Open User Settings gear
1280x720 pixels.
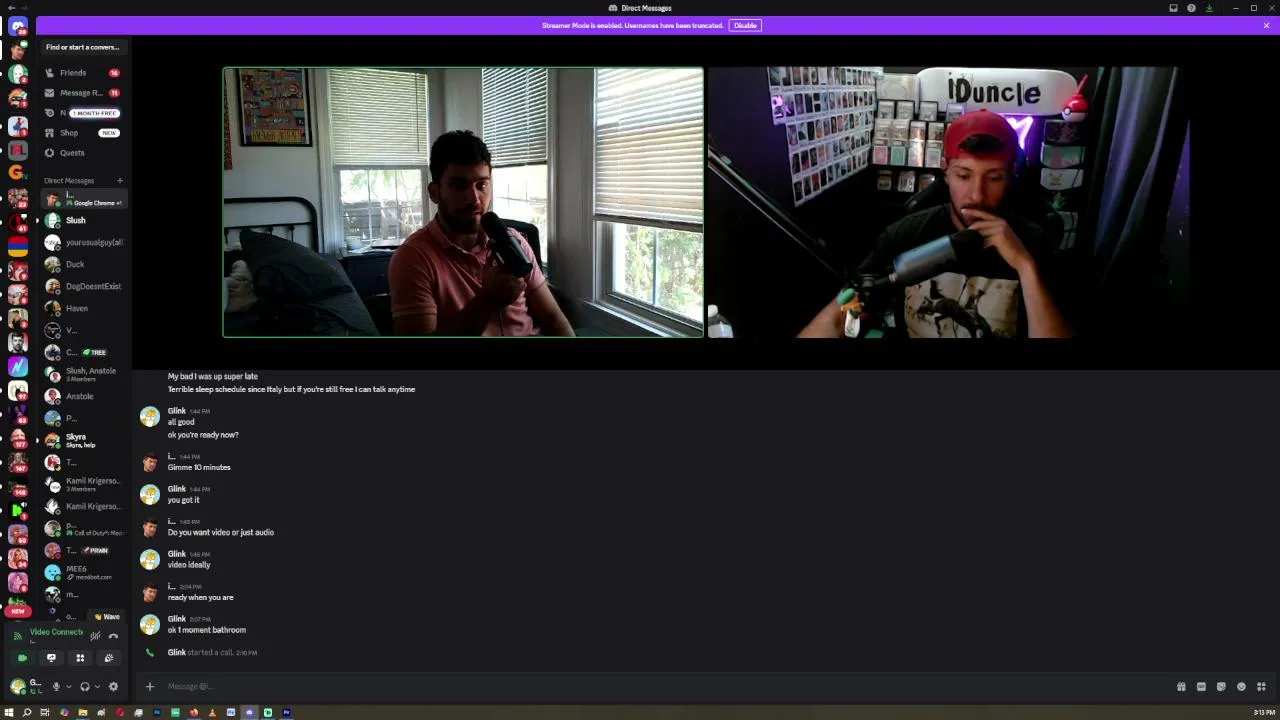(113, 687)
